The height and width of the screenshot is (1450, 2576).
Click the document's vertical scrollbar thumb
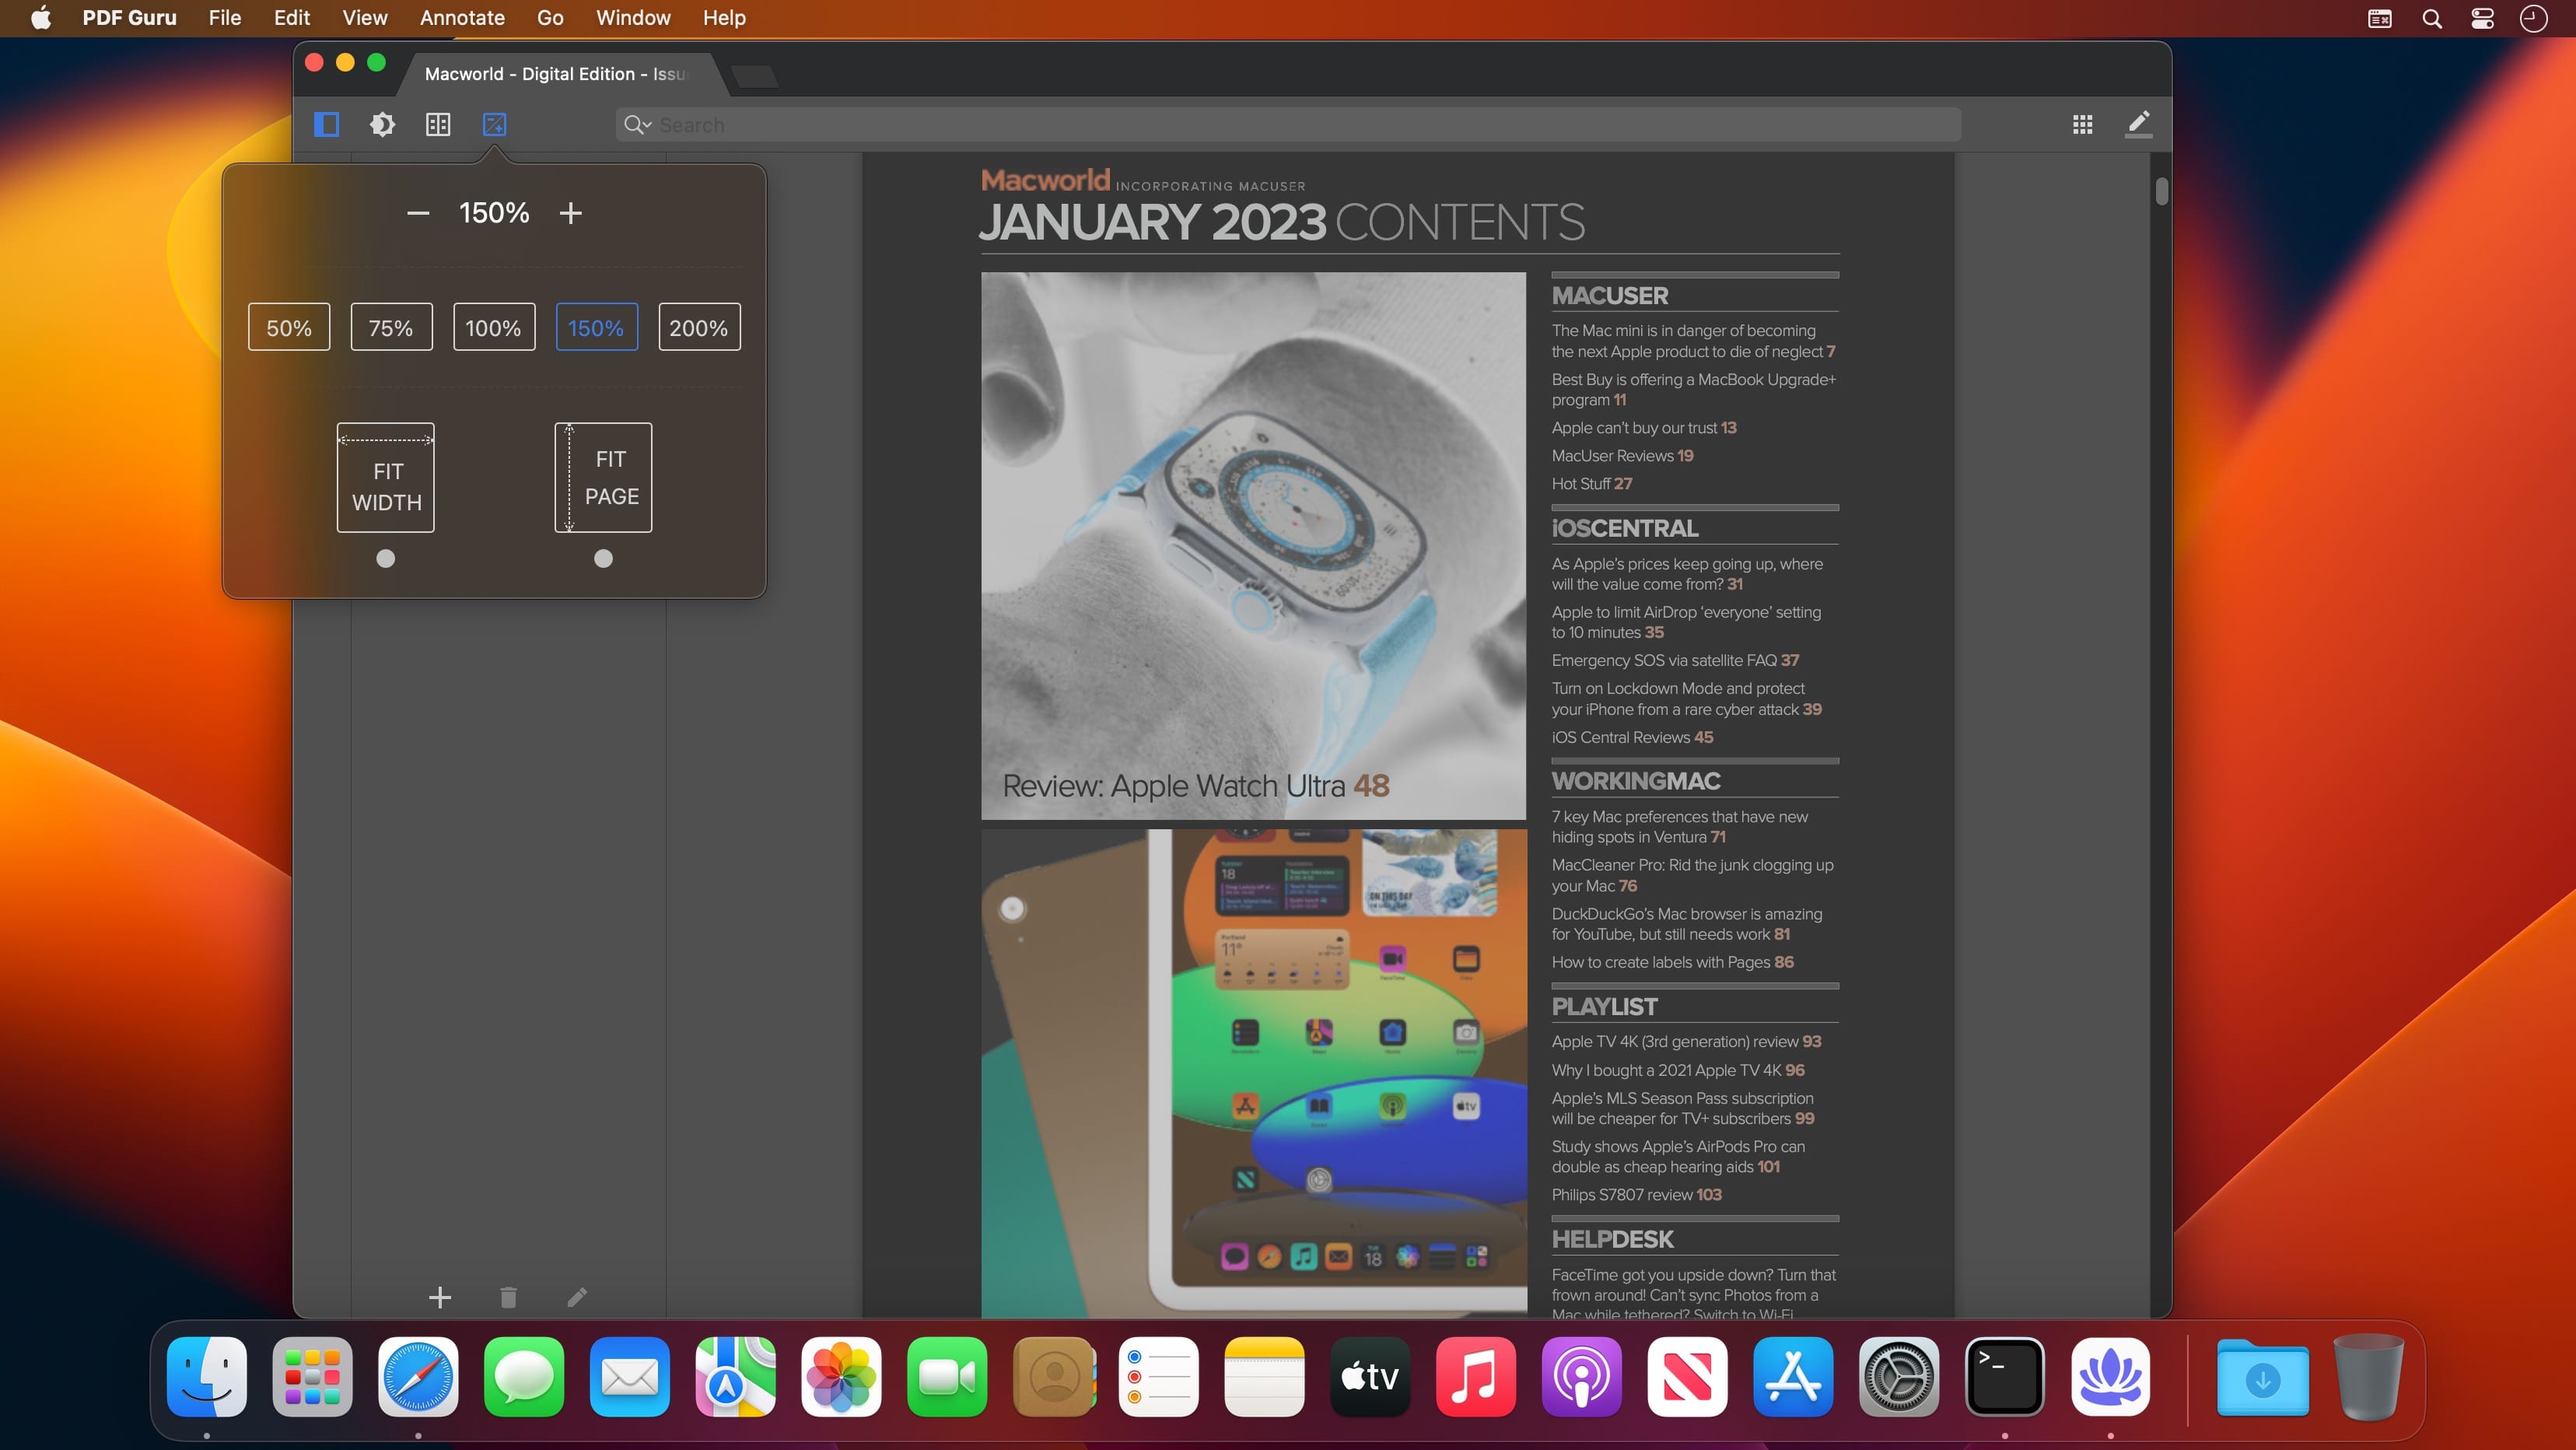pyautogui.click(x=2161, y=191)
